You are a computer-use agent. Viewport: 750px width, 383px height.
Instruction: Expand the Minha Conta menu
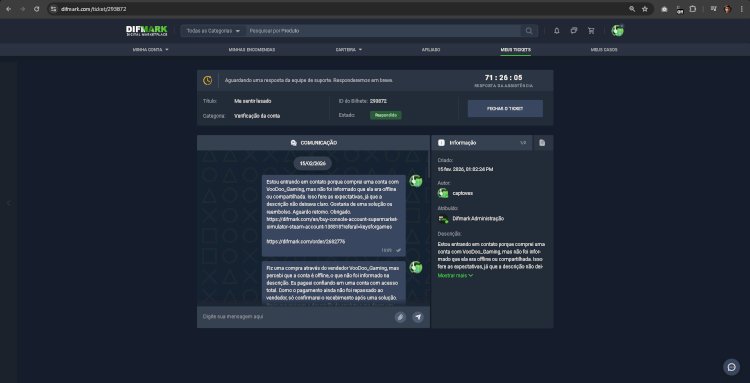150,50
